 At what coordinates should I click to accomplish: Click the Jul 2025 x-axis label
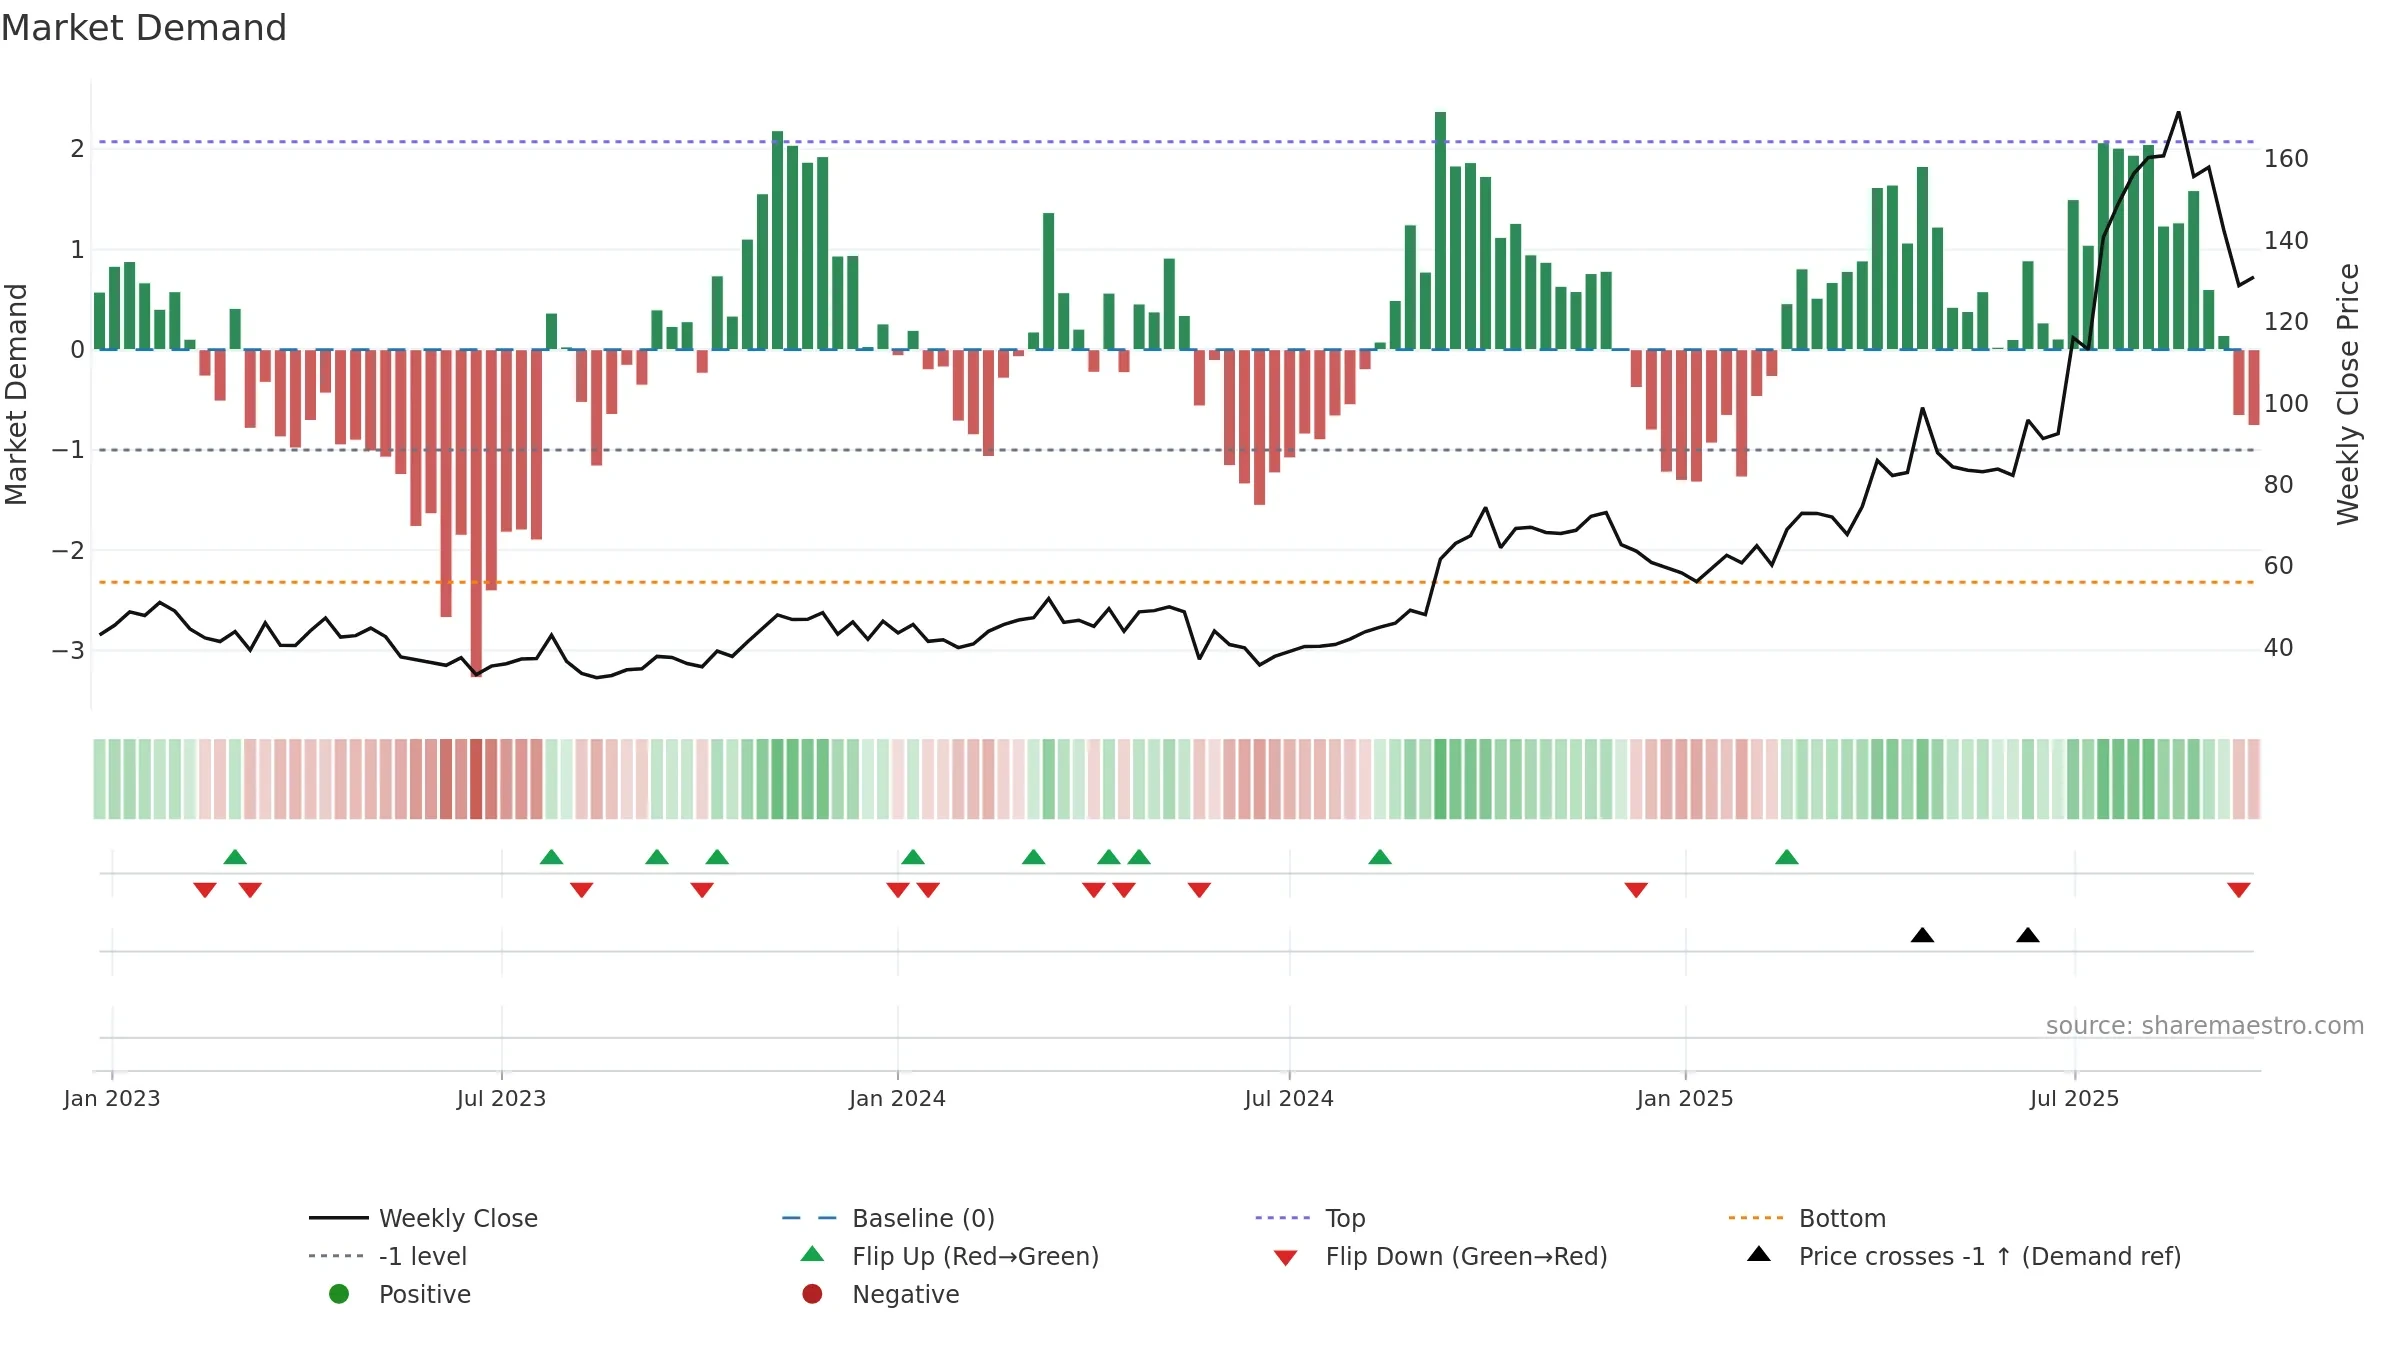2074,1098
